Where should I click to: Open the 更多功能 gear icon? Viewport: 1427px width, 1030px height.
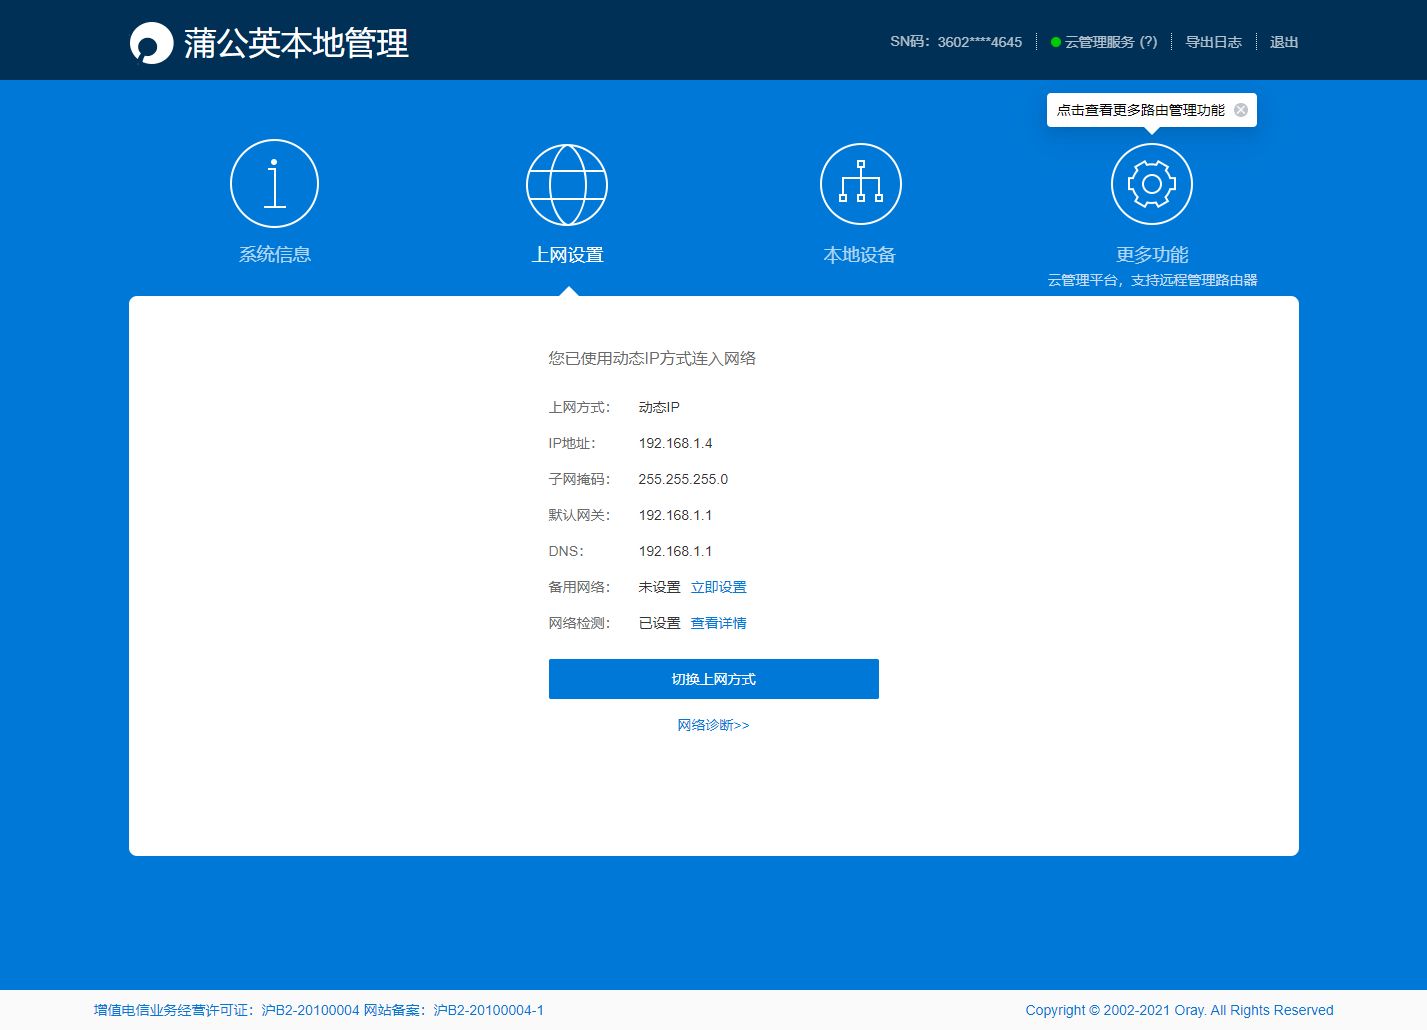(1152, 184)
